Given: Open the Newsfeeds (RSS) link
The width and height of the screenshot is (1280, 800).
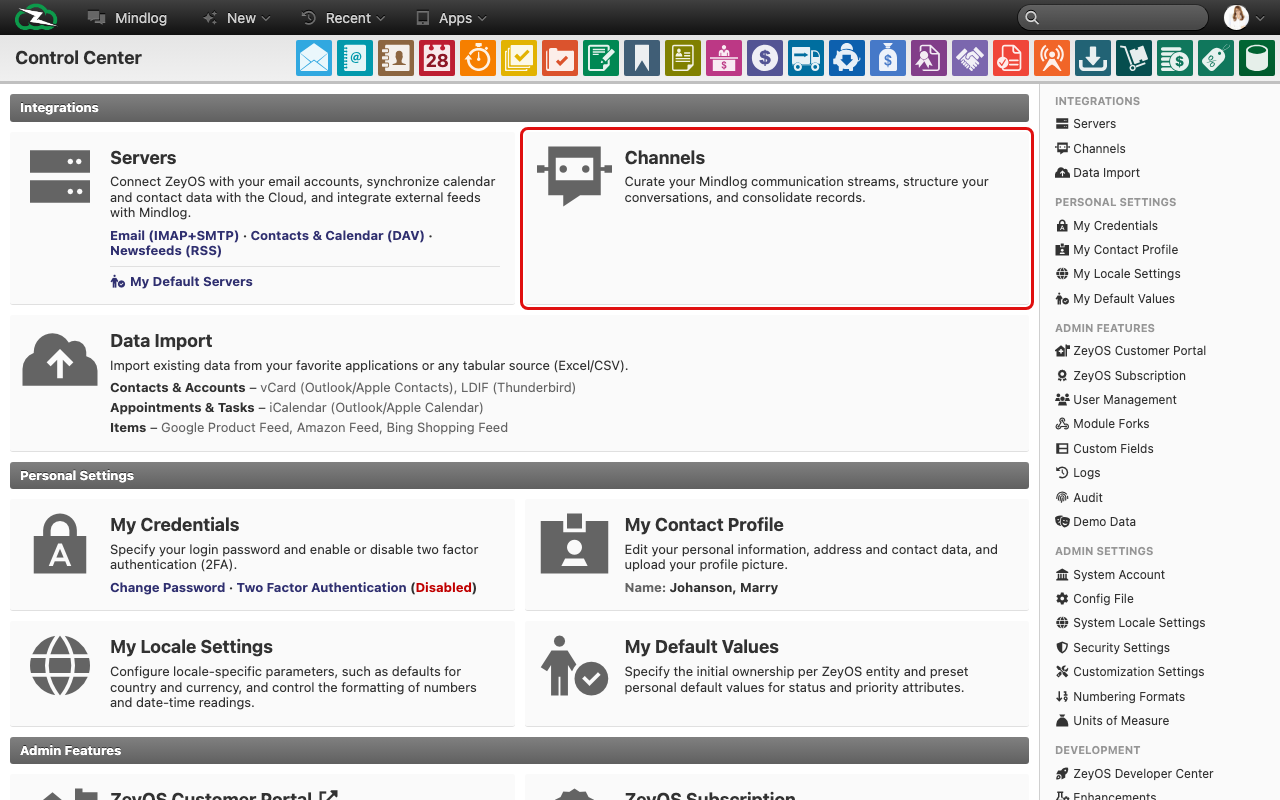Looking at the screenshot, I should click(166, 250).
